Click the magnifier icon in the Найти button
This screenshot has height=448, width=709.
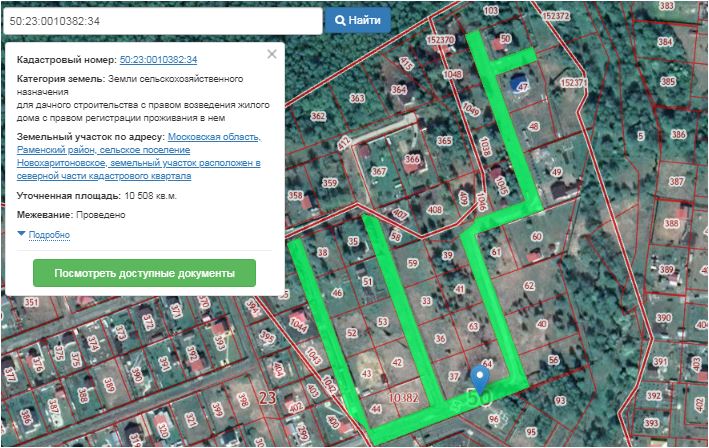[341, 20]
